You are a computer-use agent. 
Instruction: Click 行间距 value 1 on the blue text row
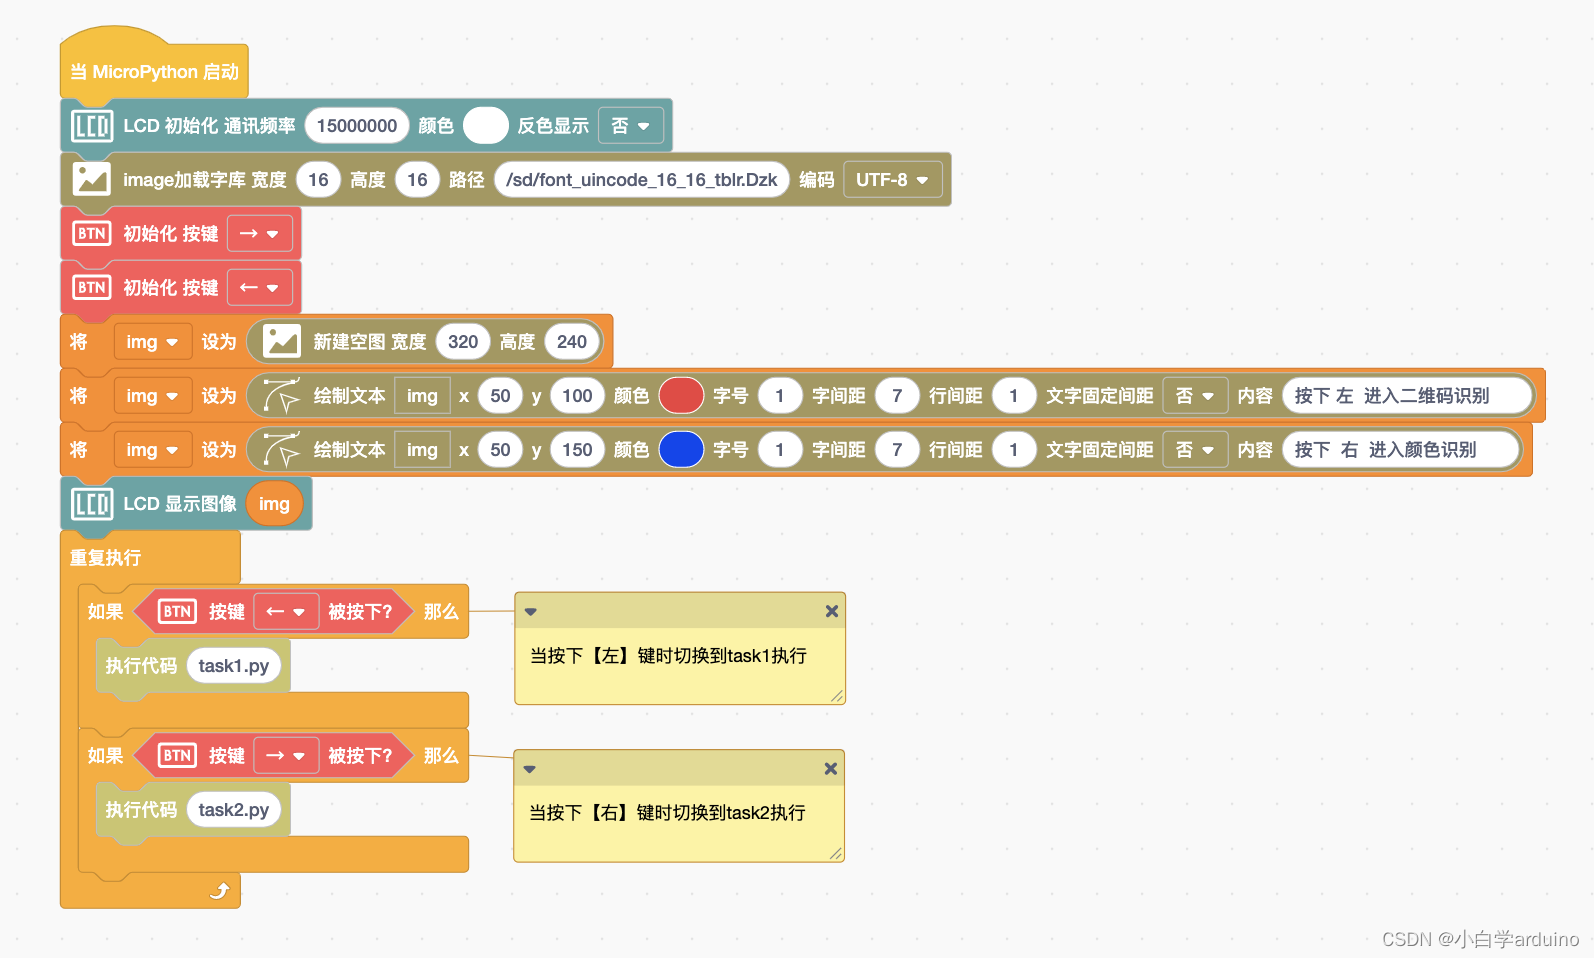pos(1013,450)
